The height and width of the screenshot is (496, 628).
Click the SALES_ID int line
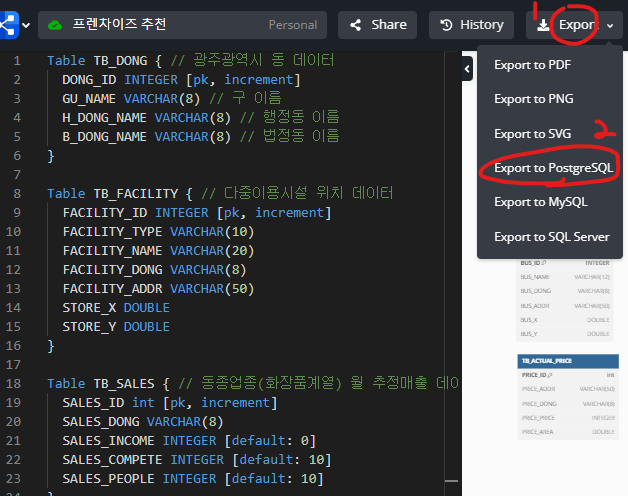[170, 403]
